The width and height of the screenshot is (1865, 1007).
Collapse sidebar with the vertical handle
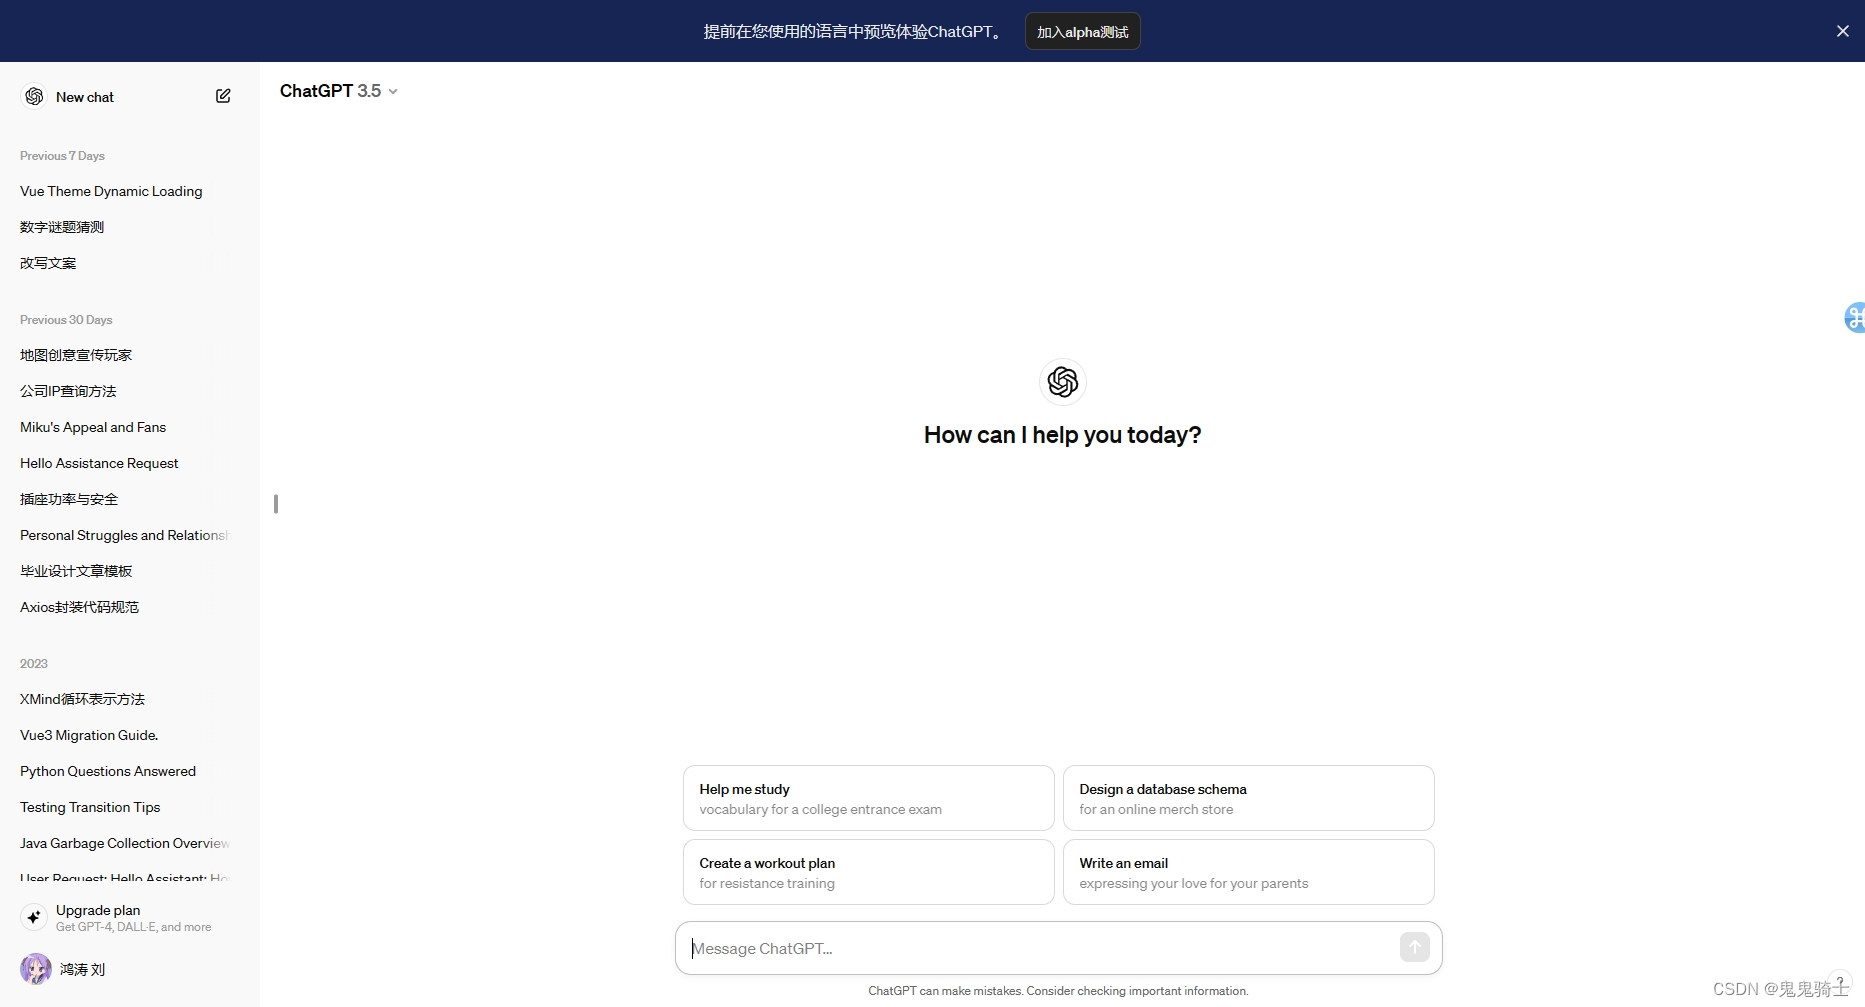pos(275,504)
